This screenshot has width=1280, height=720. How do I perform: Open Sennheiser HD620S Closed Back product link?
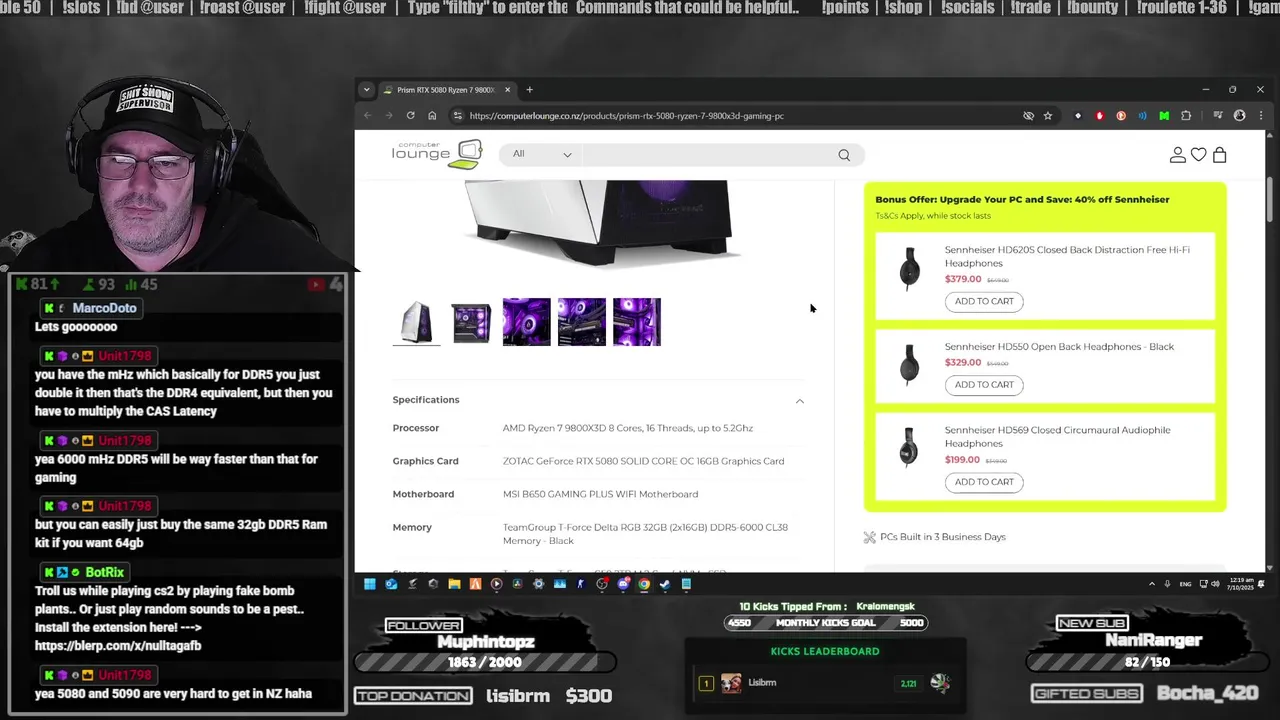pyautogui.click(x=1067, y=256)
